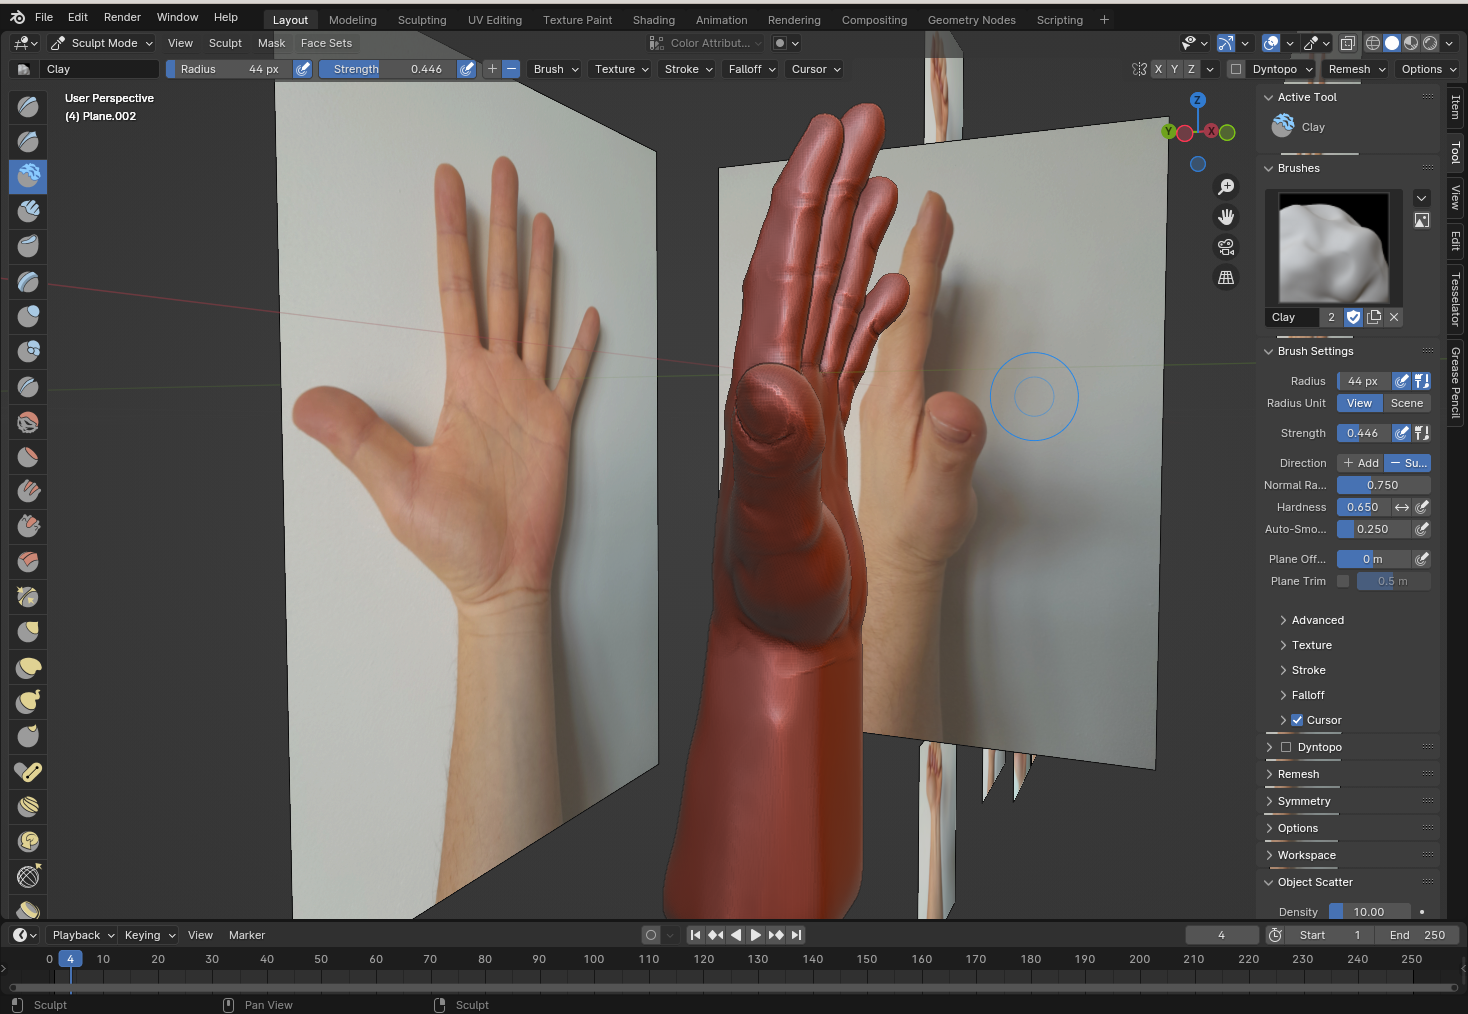Select the Snake Hook brush tool
The width and height of the screenshot is (1468, 1014).
[x=28, y=702]
